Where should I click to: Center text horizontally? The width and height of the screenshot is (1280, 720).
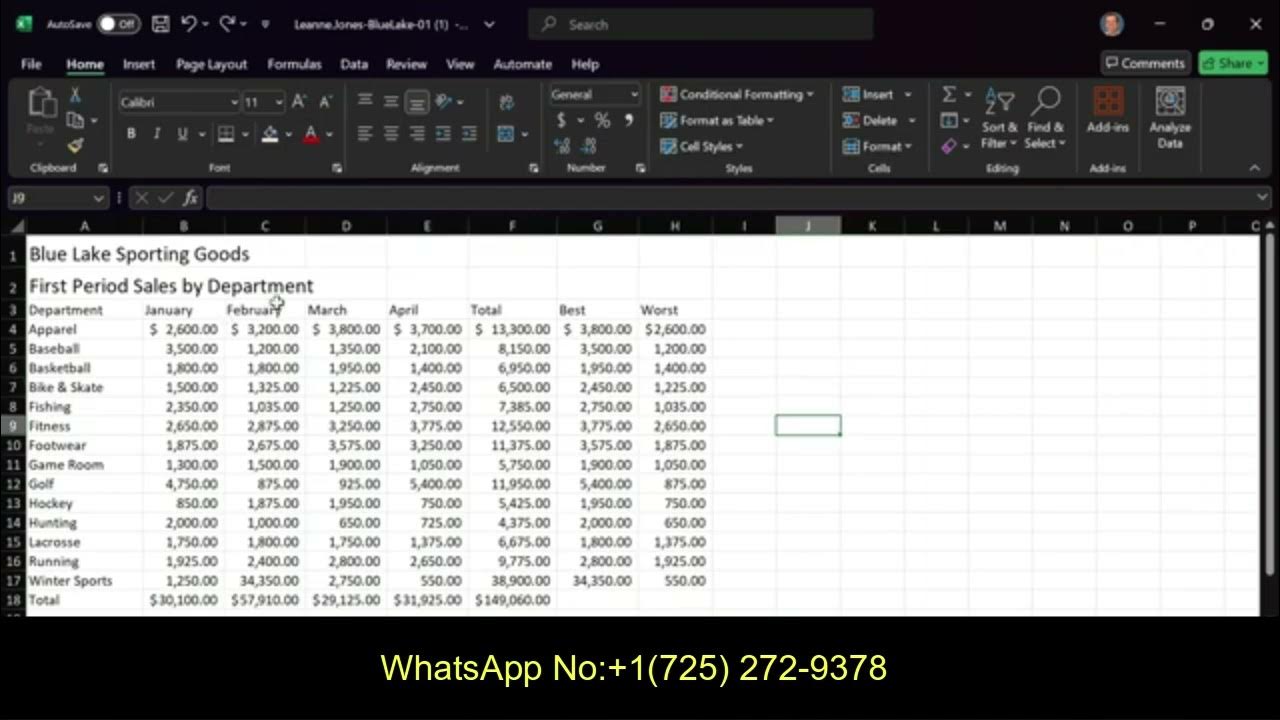point(391,133)
